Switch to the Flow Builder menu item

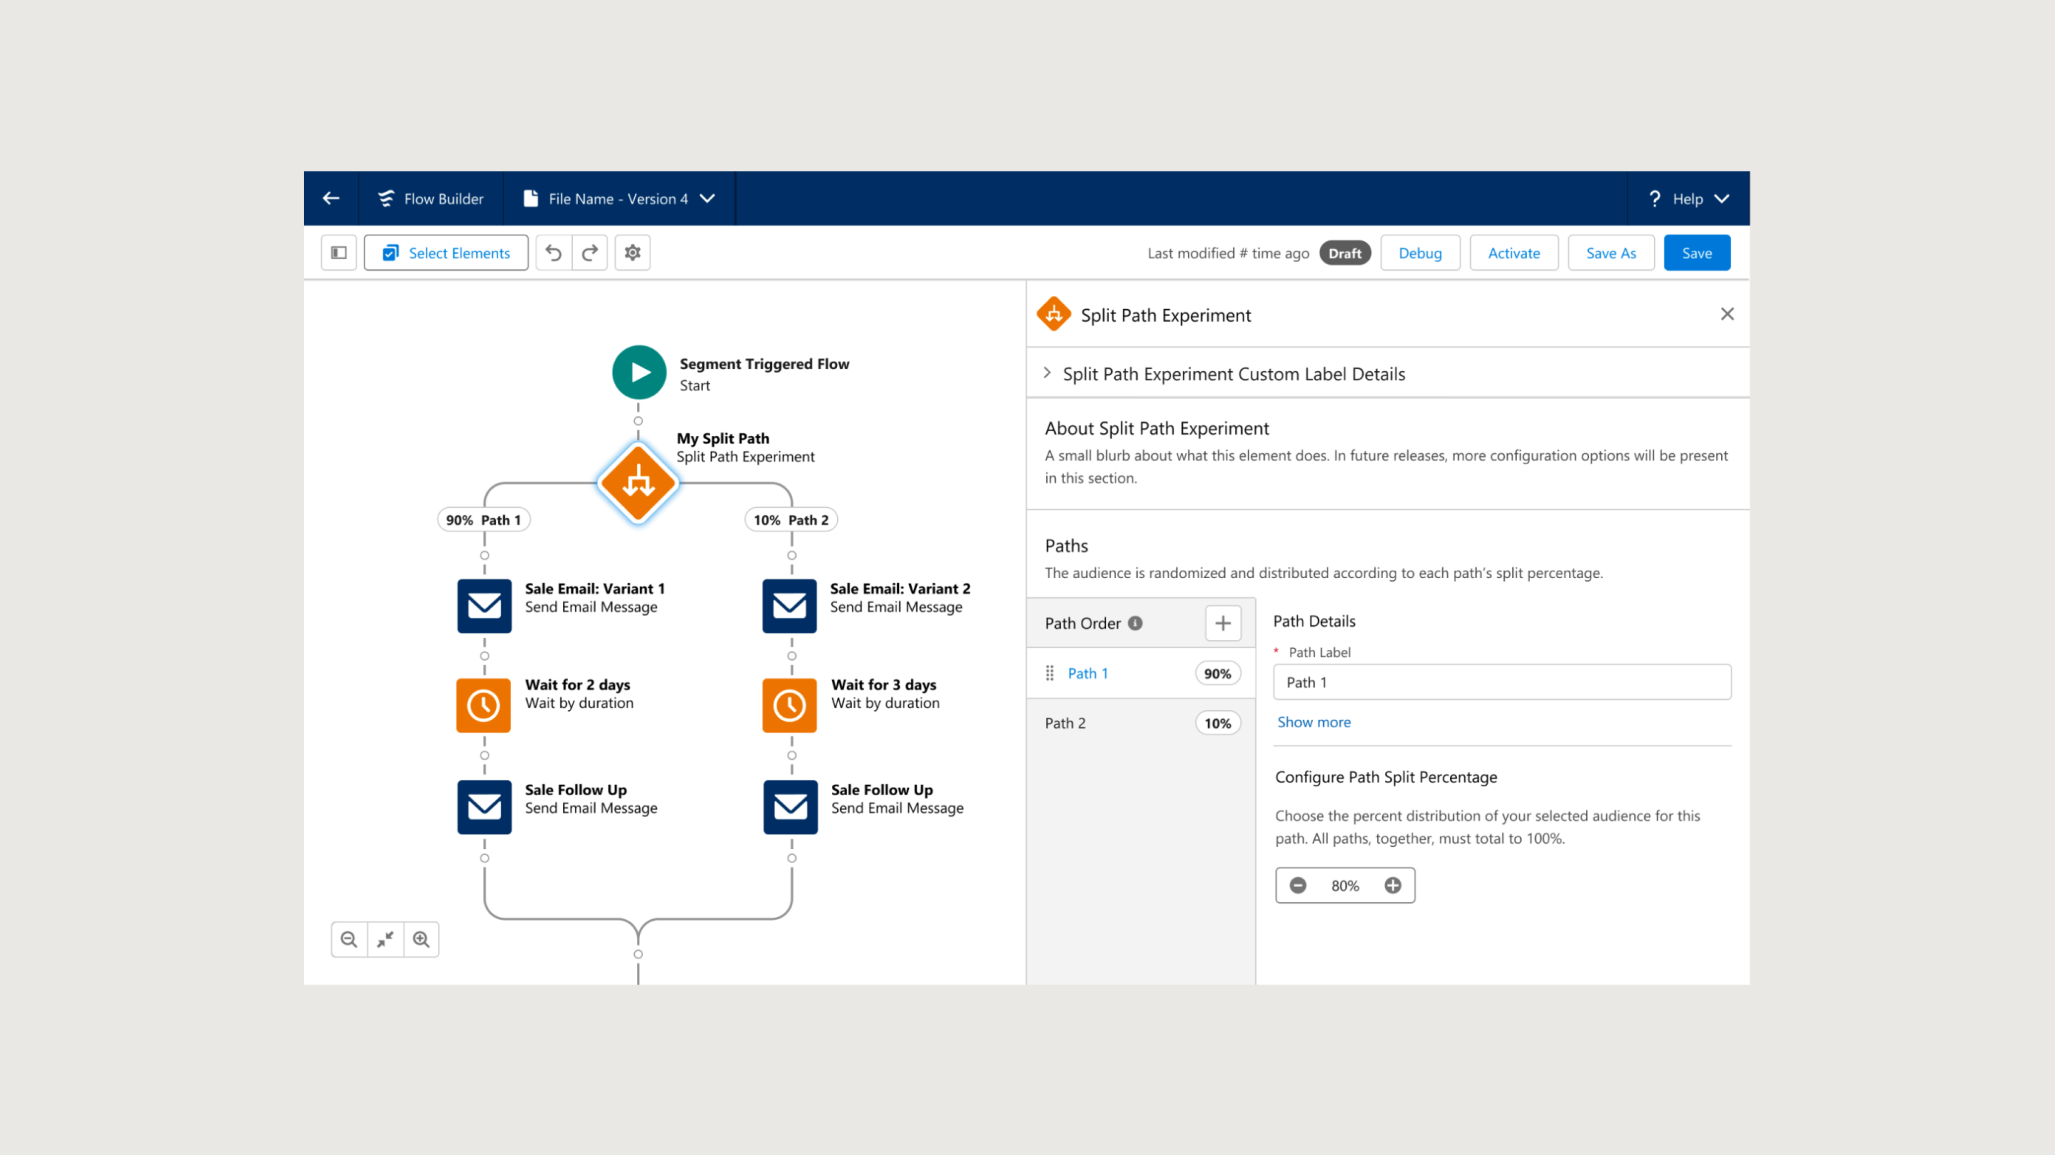click(x=430, y=198)
